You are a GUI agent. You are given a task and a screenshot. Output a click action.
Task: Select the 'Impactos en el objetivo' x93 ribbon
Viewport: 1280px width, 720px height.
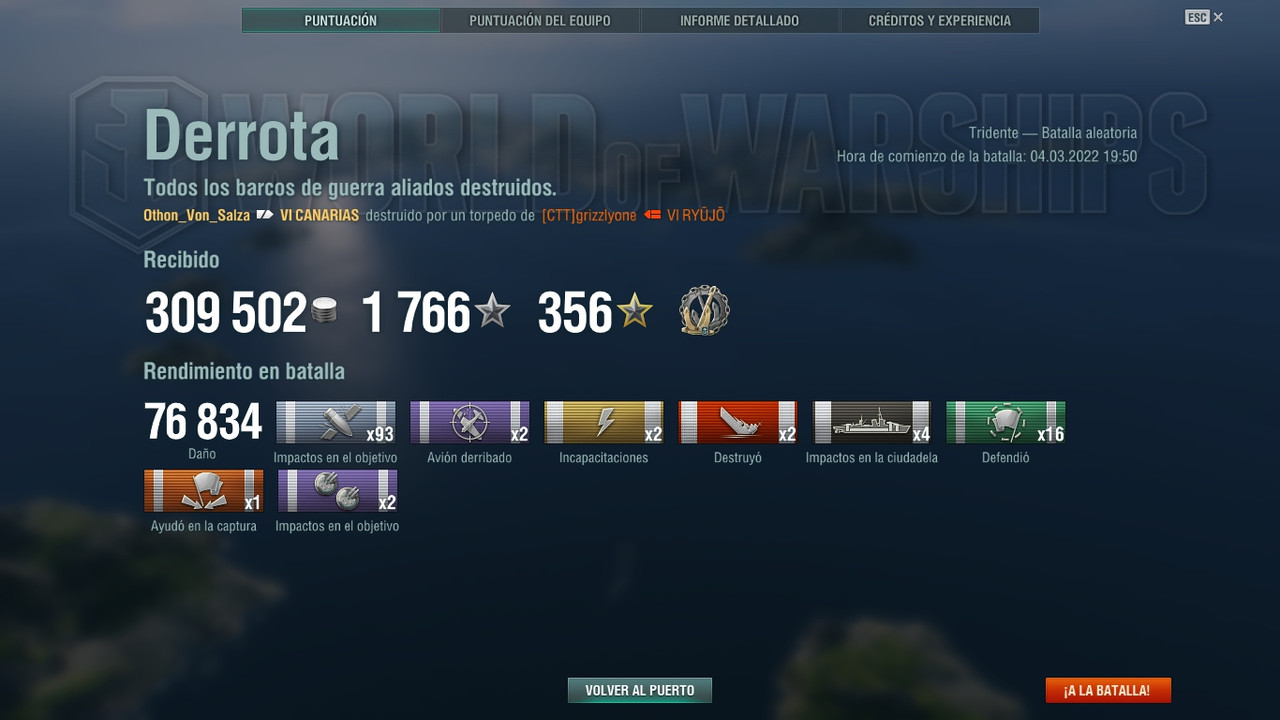[336, 422]
